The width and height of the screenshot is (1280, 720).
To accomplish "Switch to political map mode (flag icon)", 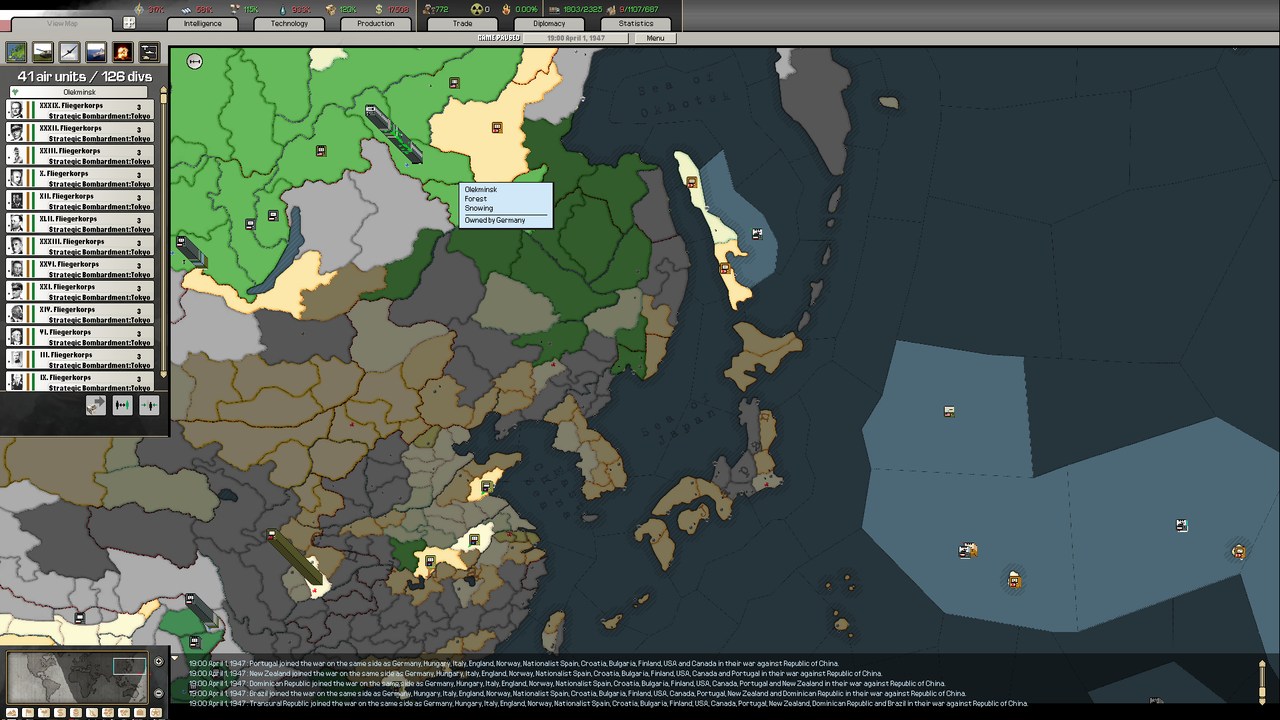I will 28,712.
